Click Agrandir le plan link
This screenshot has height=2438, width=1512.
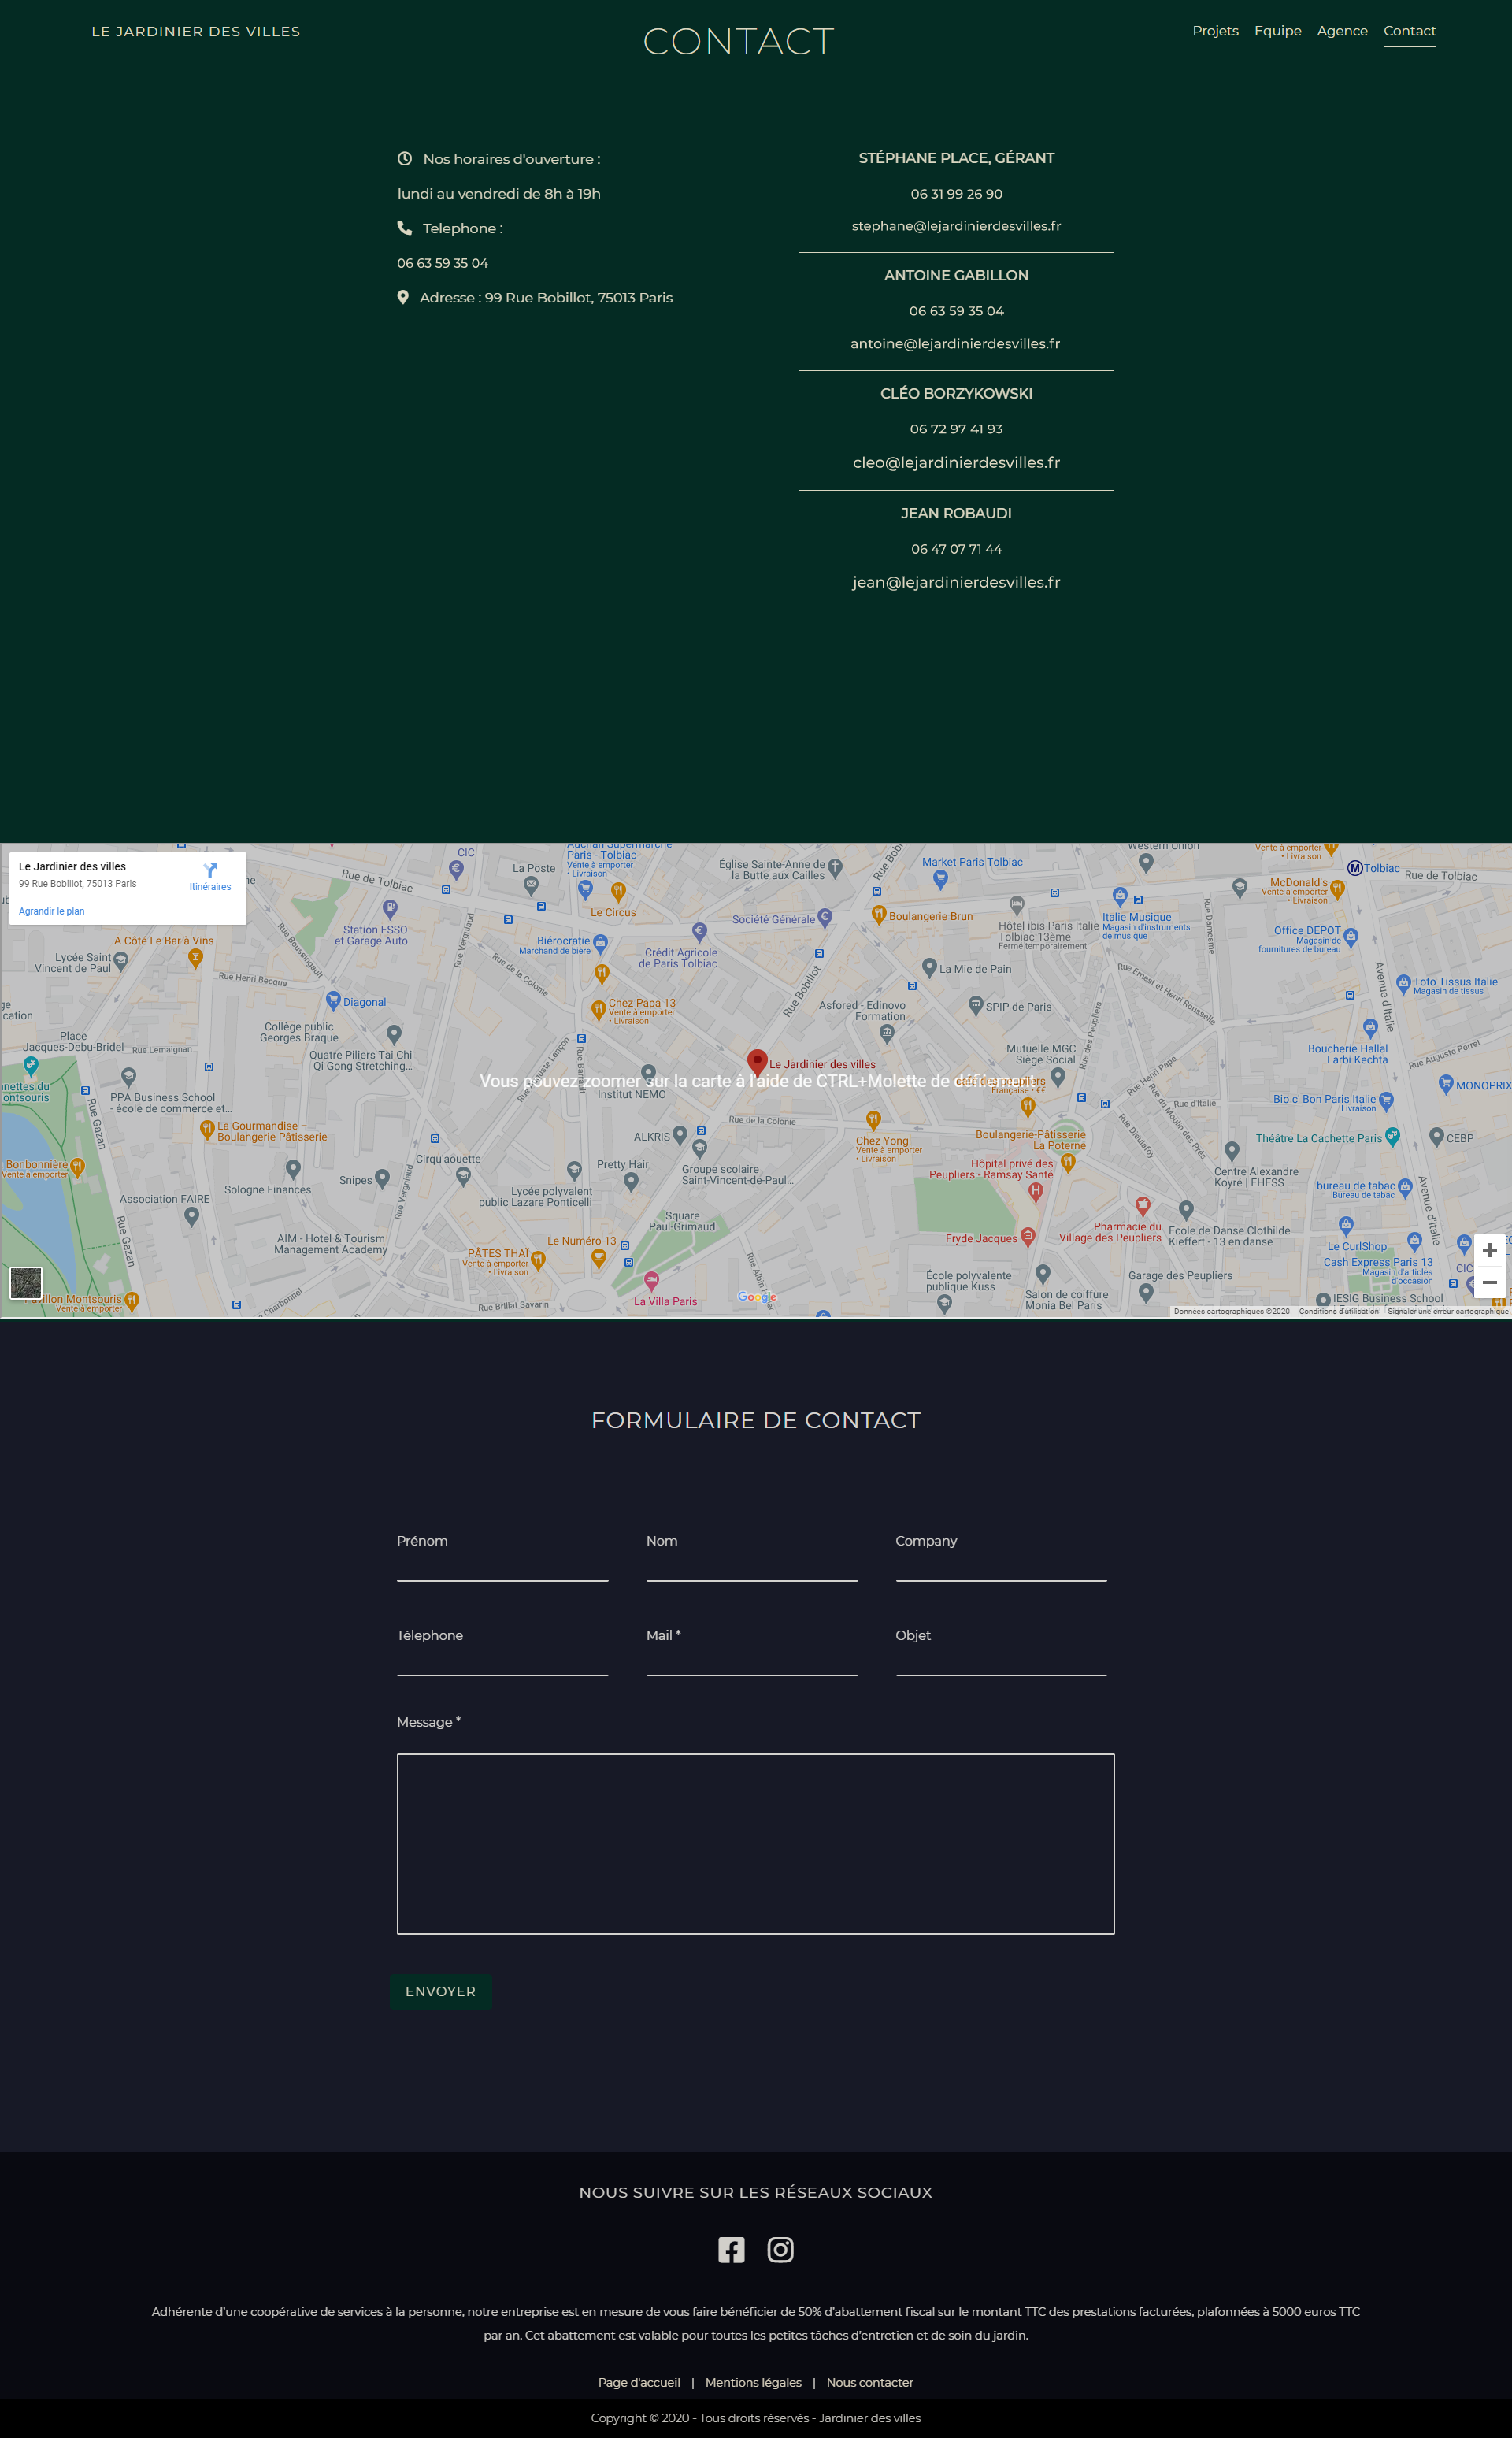[52, 911]
